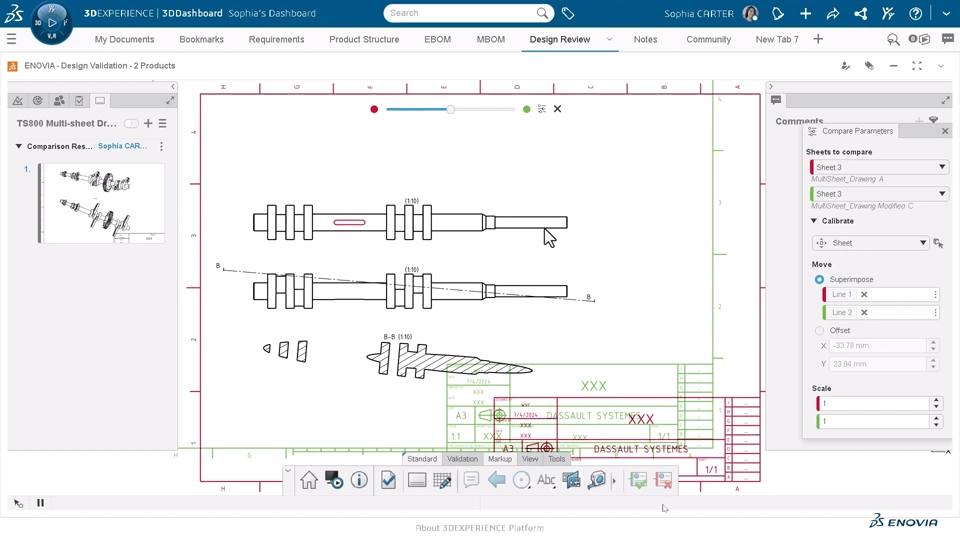This screenshot has height=540, width=960.
Task: Click Home icon in bottom toolbar
Action: click(309, 480)
